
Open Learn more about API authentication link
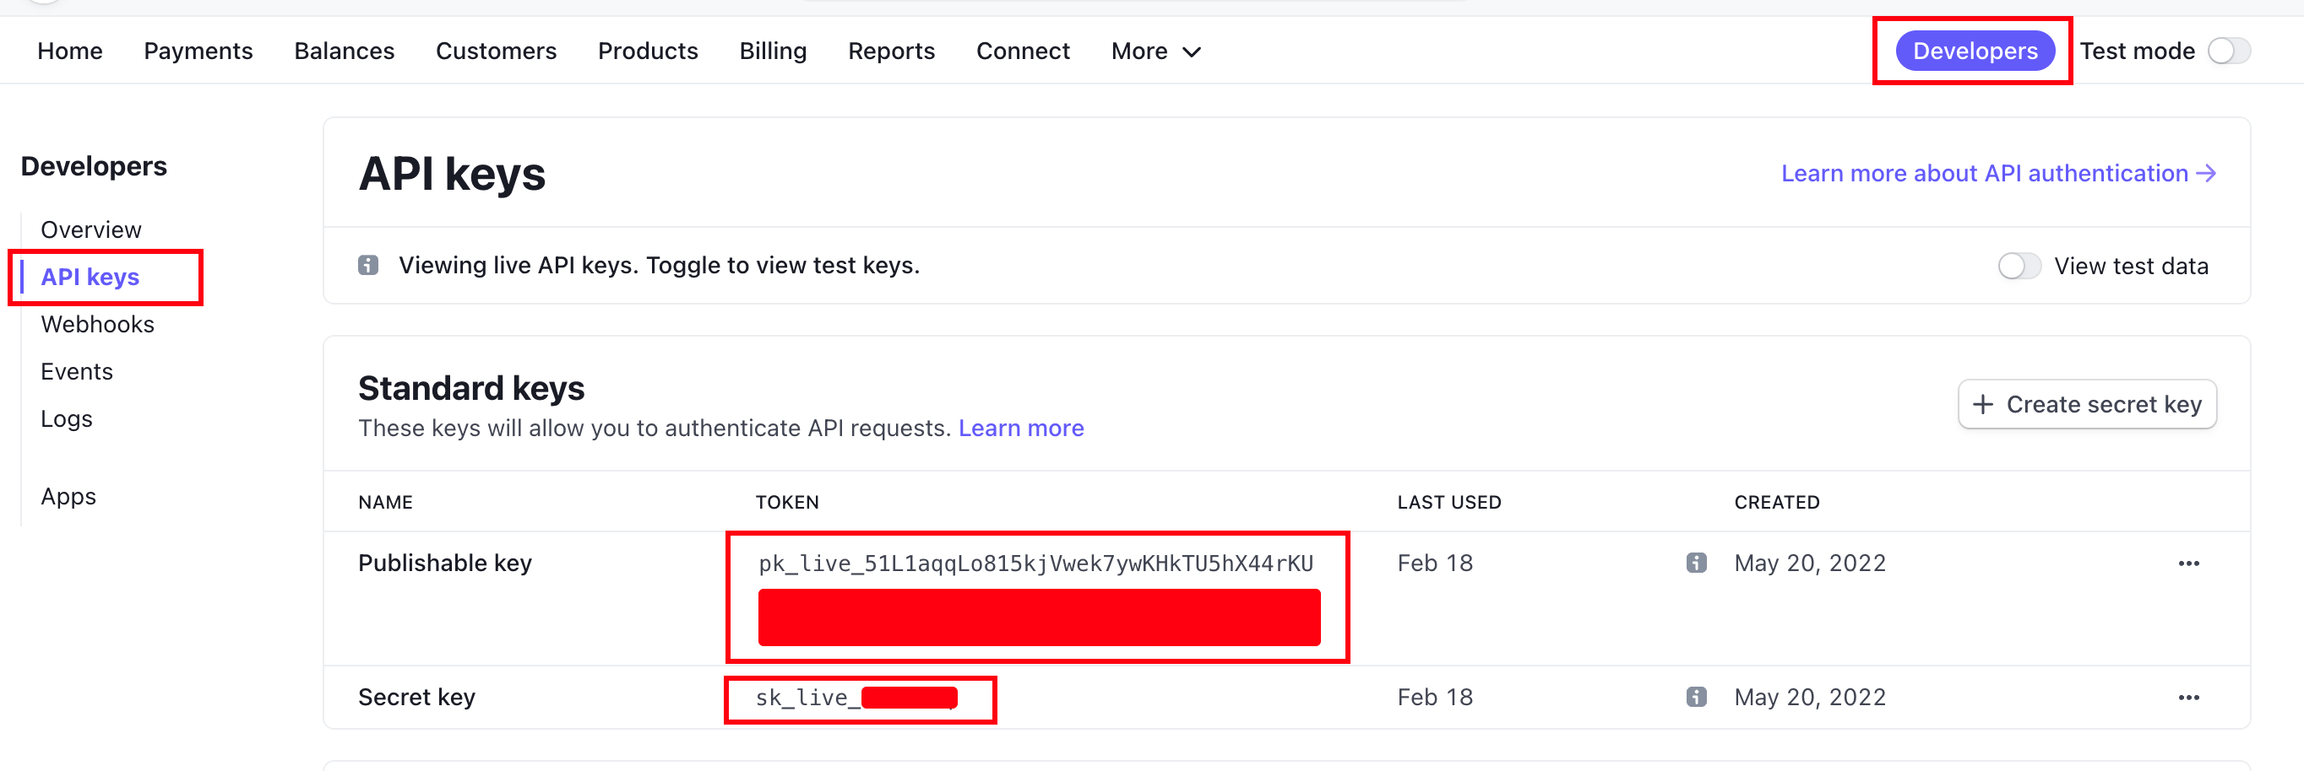pos(1999,173)
